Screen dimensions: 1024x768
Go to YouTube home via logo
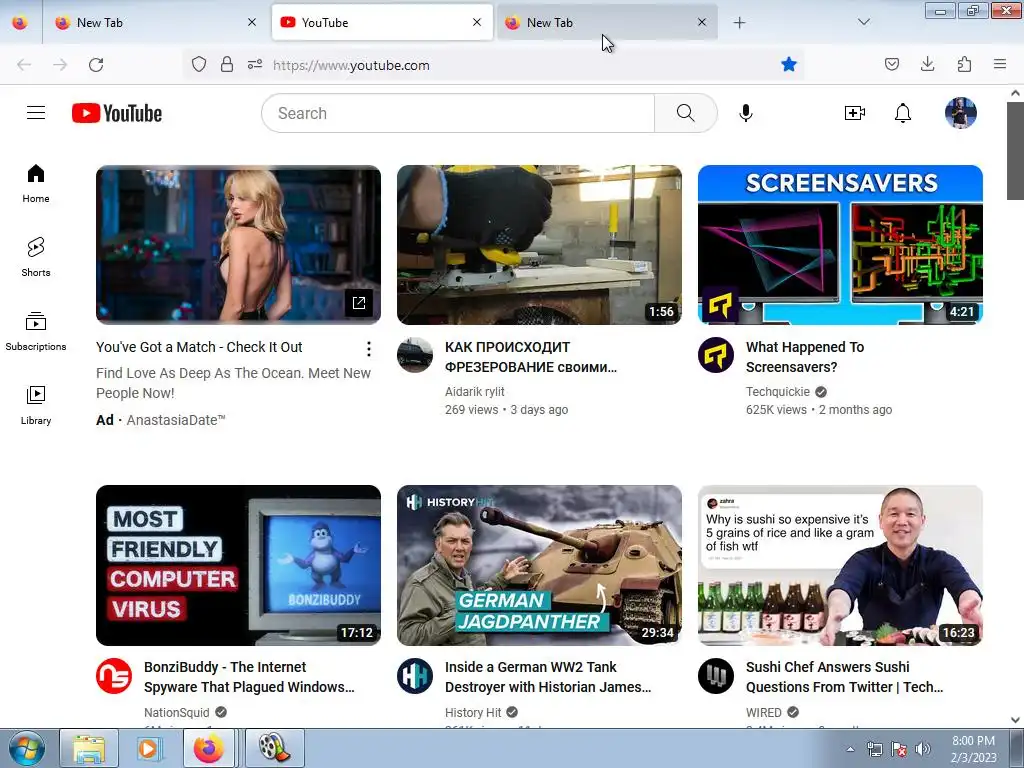(117, 113)
